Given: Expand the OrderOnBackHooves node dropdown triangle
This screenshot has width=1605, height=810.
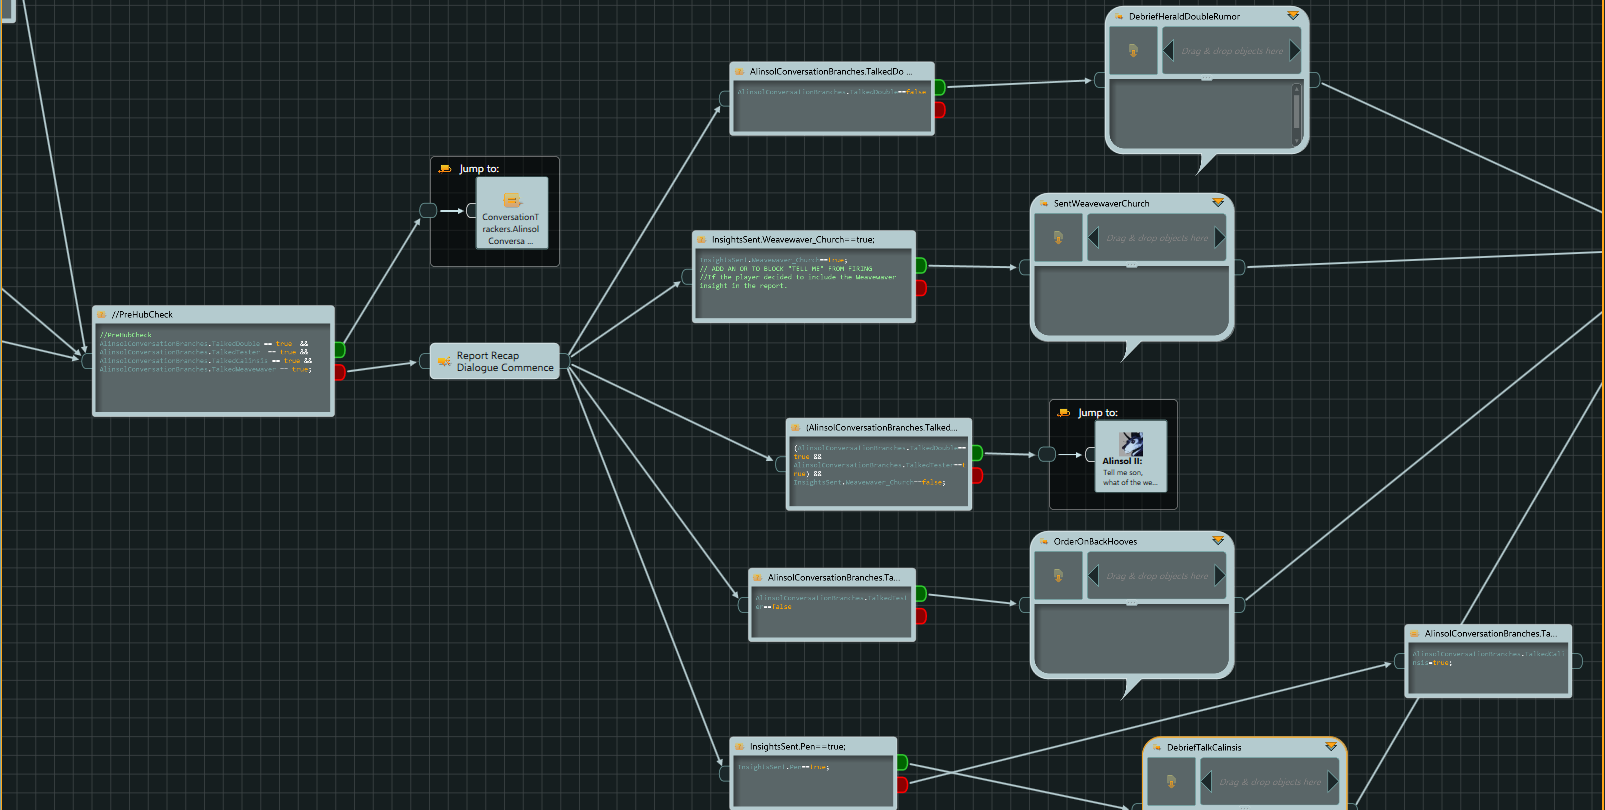Looking at the screenshot, I should [x=1217, y=541].
